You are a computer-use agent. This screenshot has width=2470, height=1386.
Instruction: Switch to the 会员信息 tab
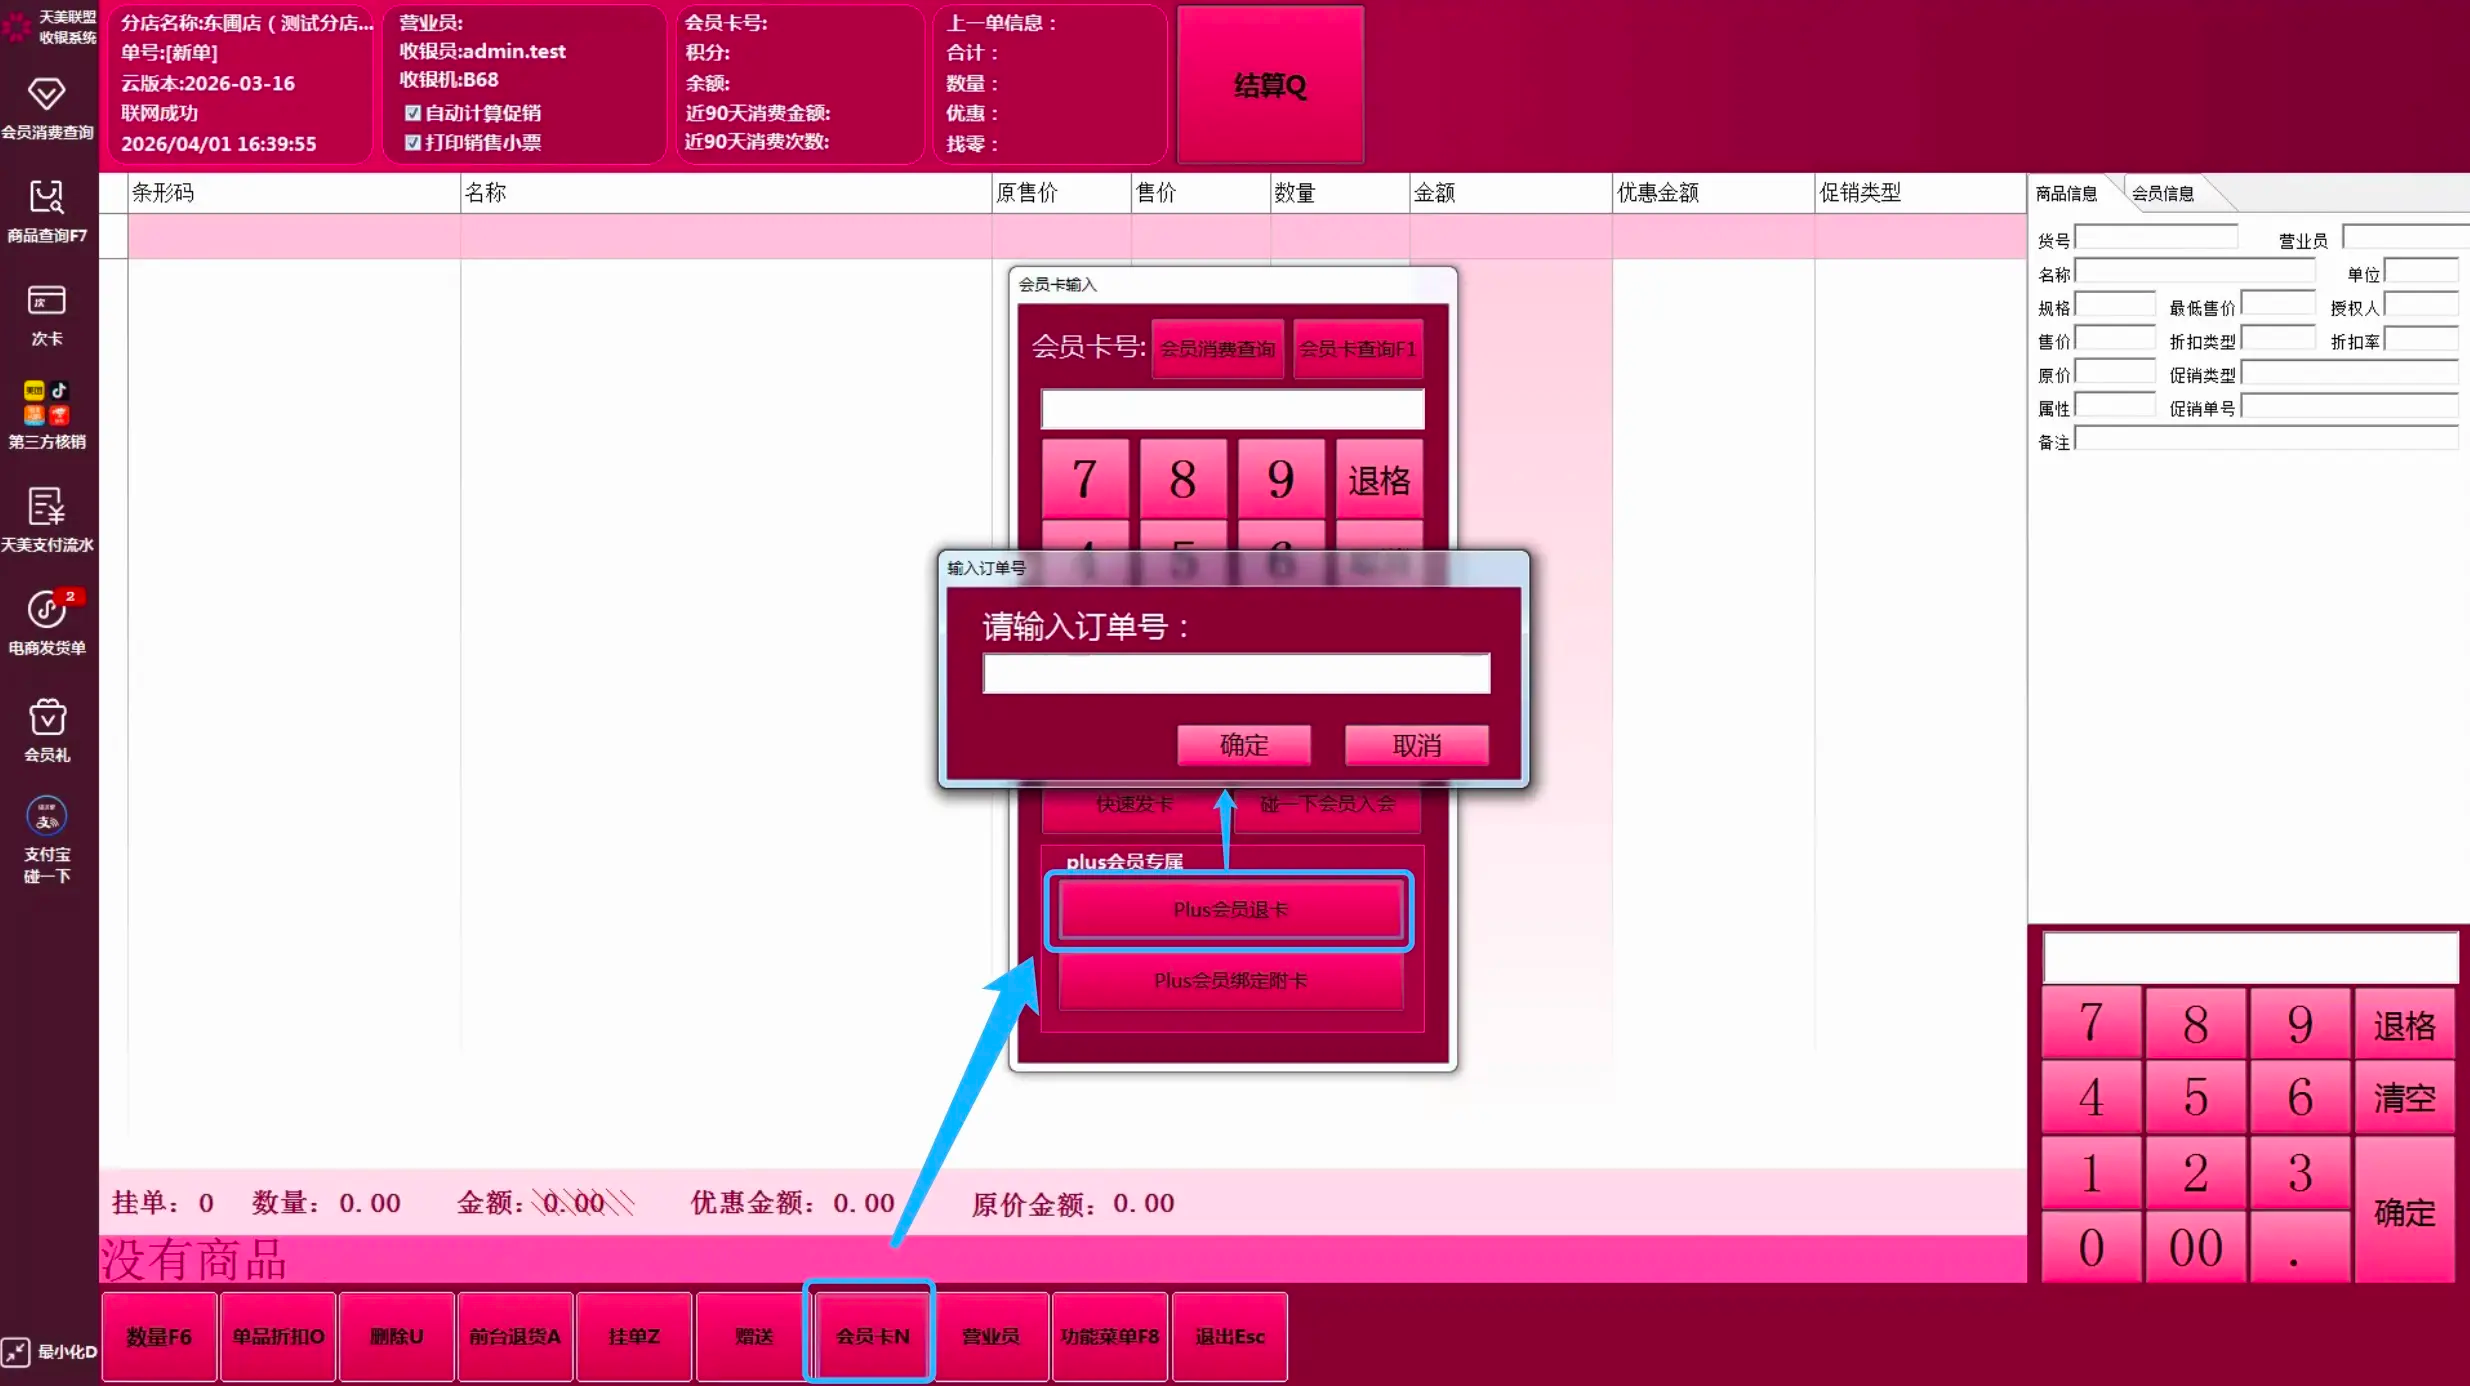pos(2162,194)
